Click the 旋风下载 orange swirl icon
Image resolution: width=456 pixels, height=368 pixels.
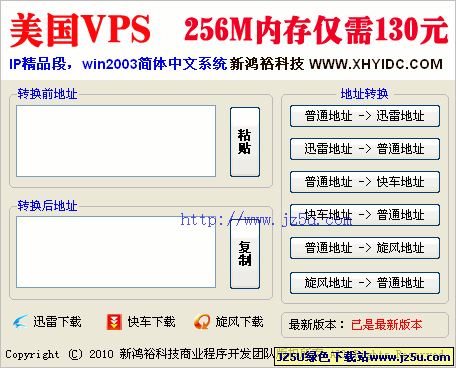[x=202, y=322]
